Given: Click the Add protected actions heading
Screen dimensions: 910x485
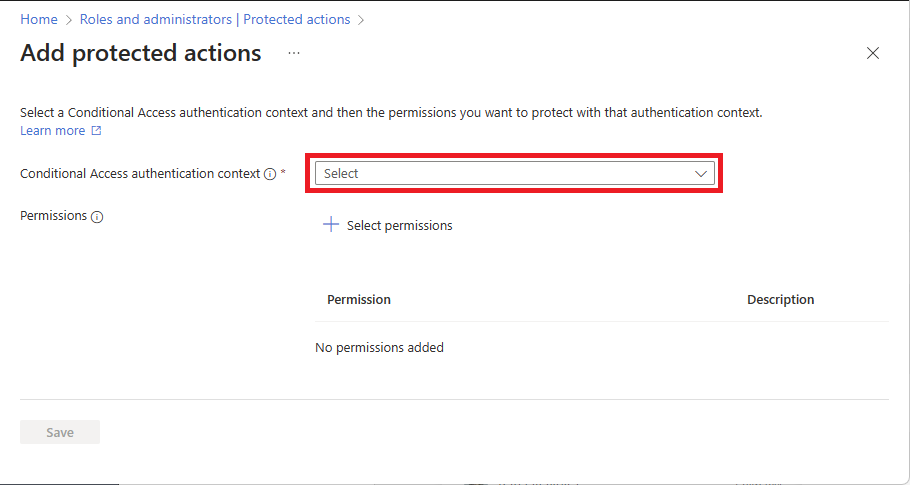Looking at the screenshot, I should 141,53.
